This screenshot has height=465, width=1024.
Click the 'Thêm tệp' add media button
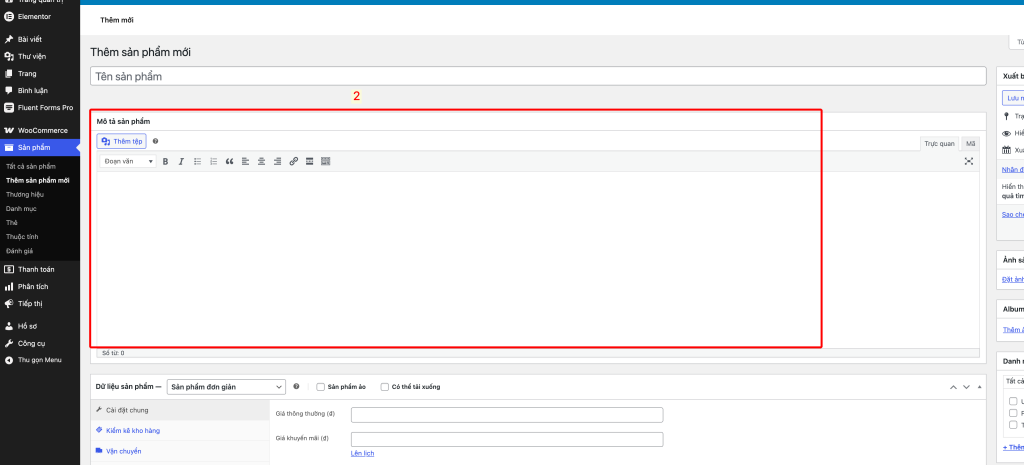(122, 142)
